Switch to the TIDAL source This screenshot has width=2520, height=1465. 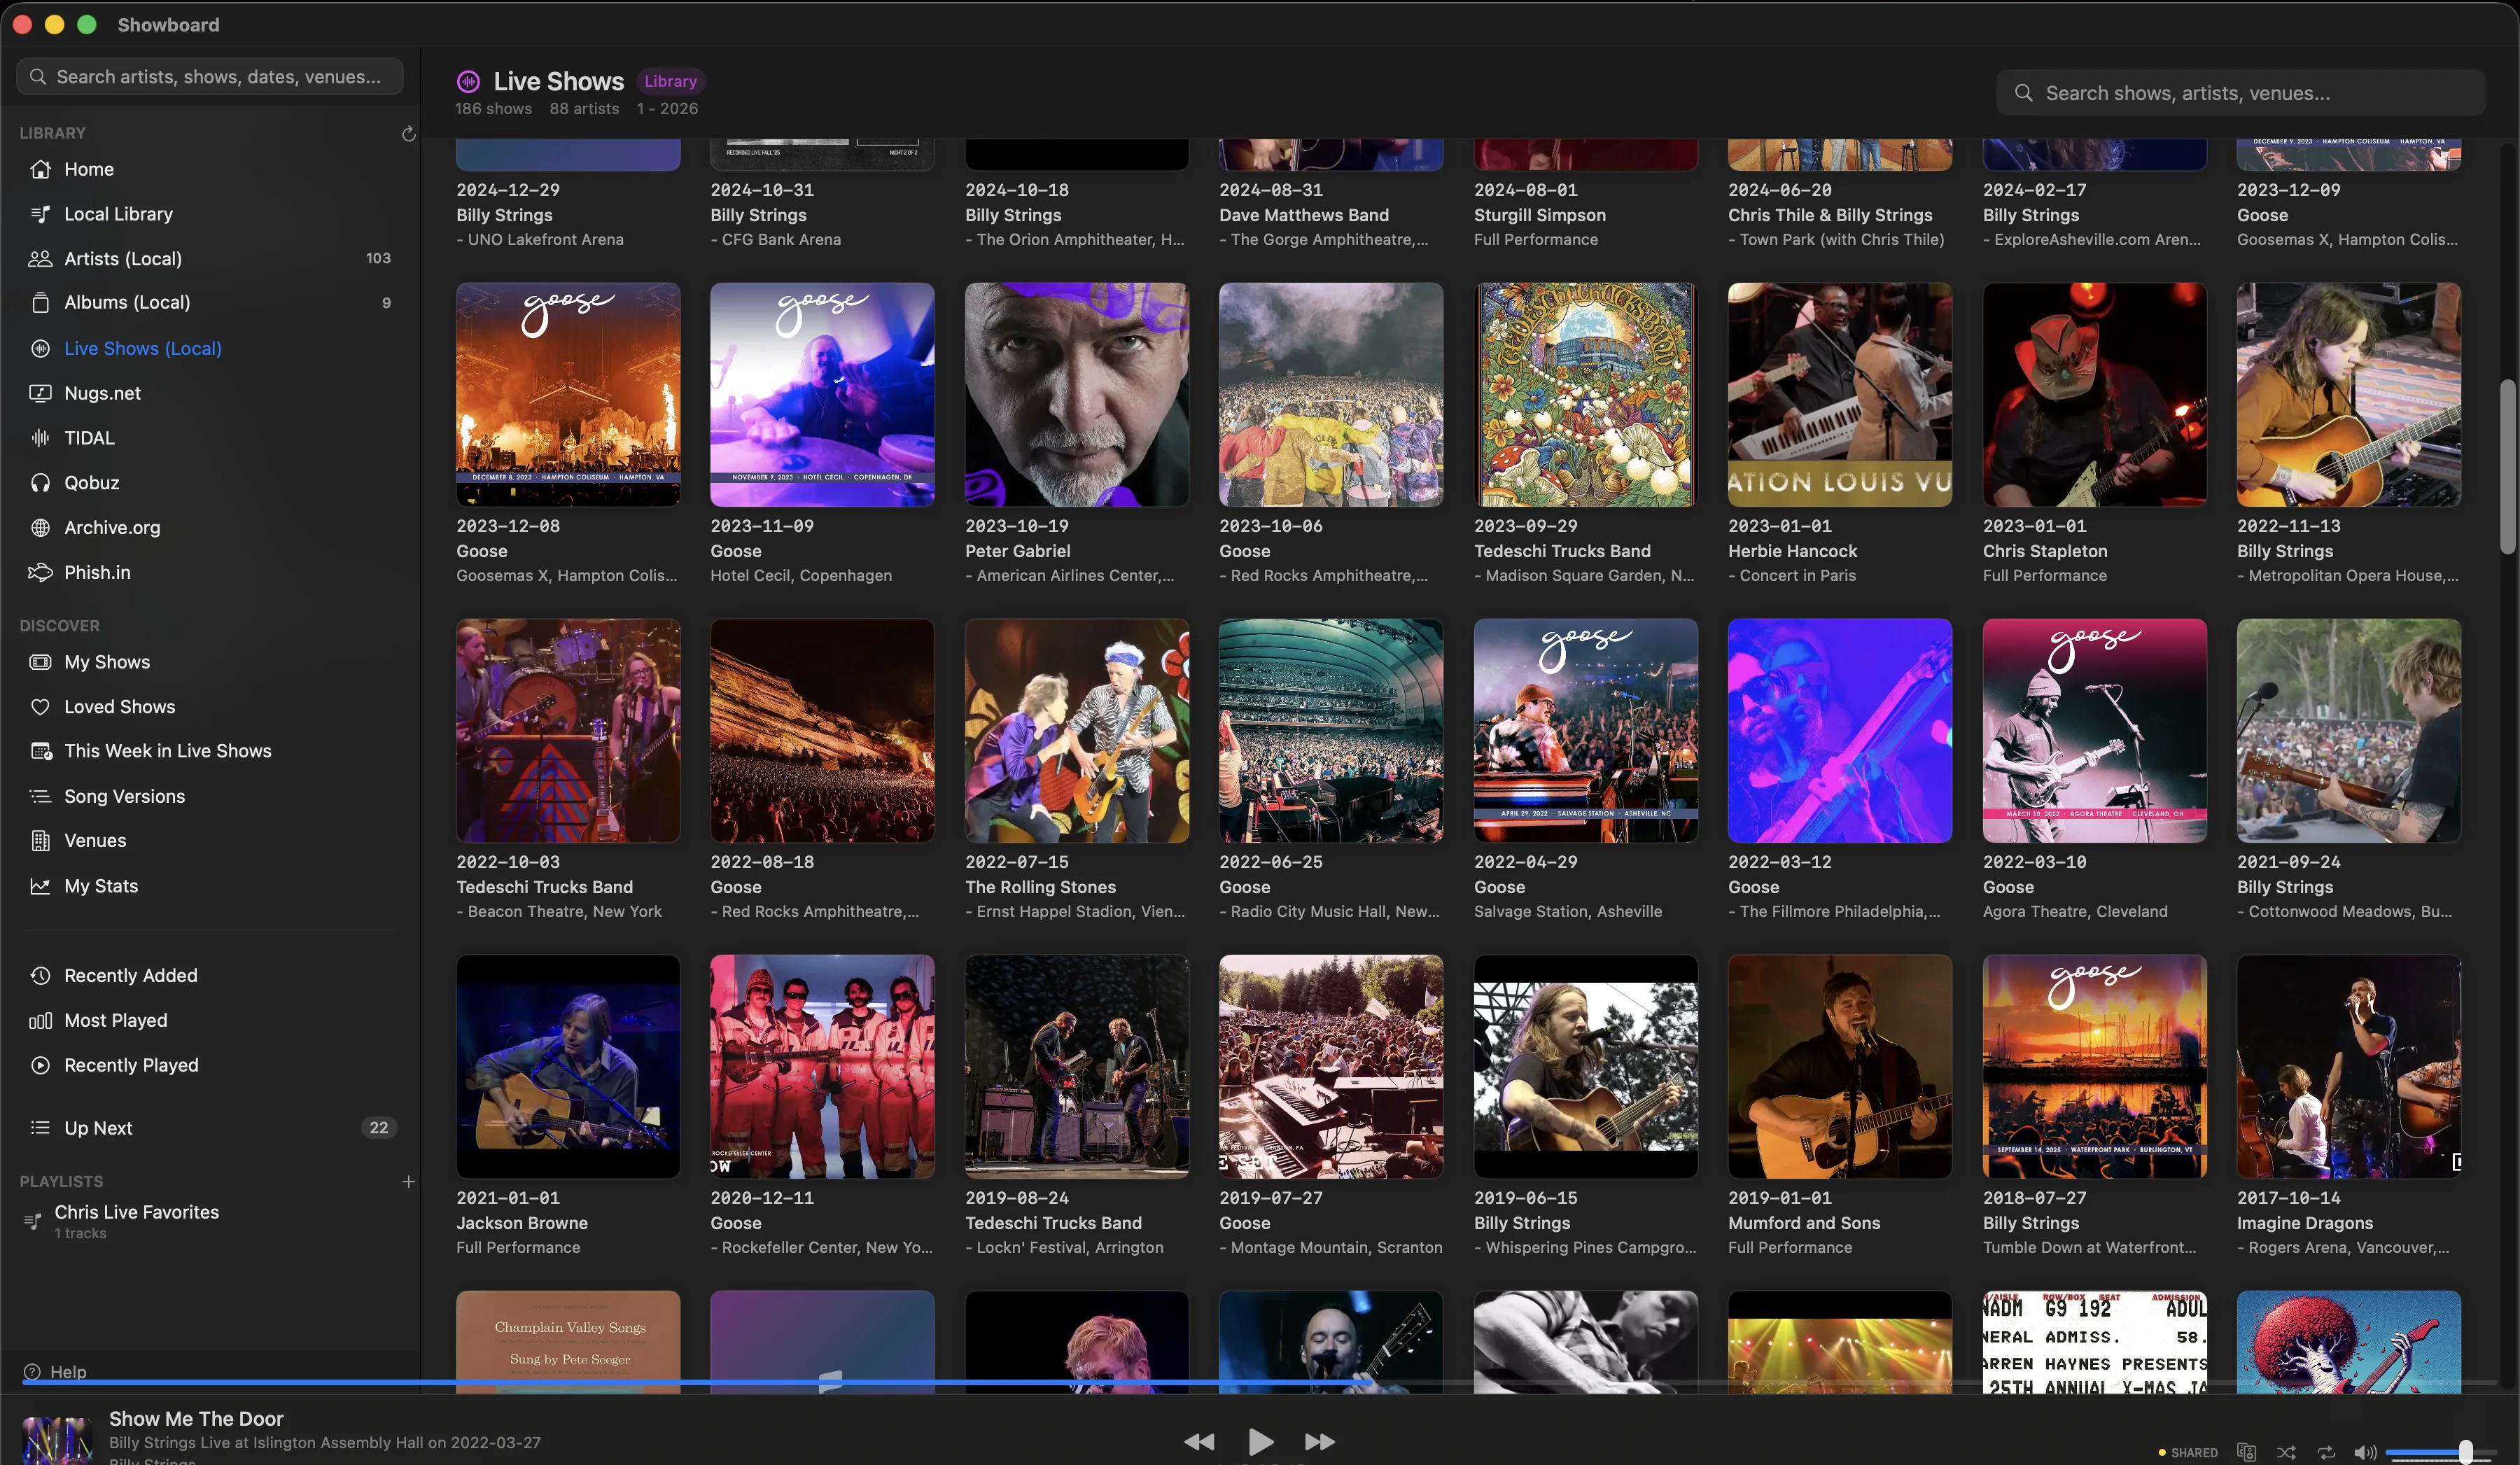point(88,438)
